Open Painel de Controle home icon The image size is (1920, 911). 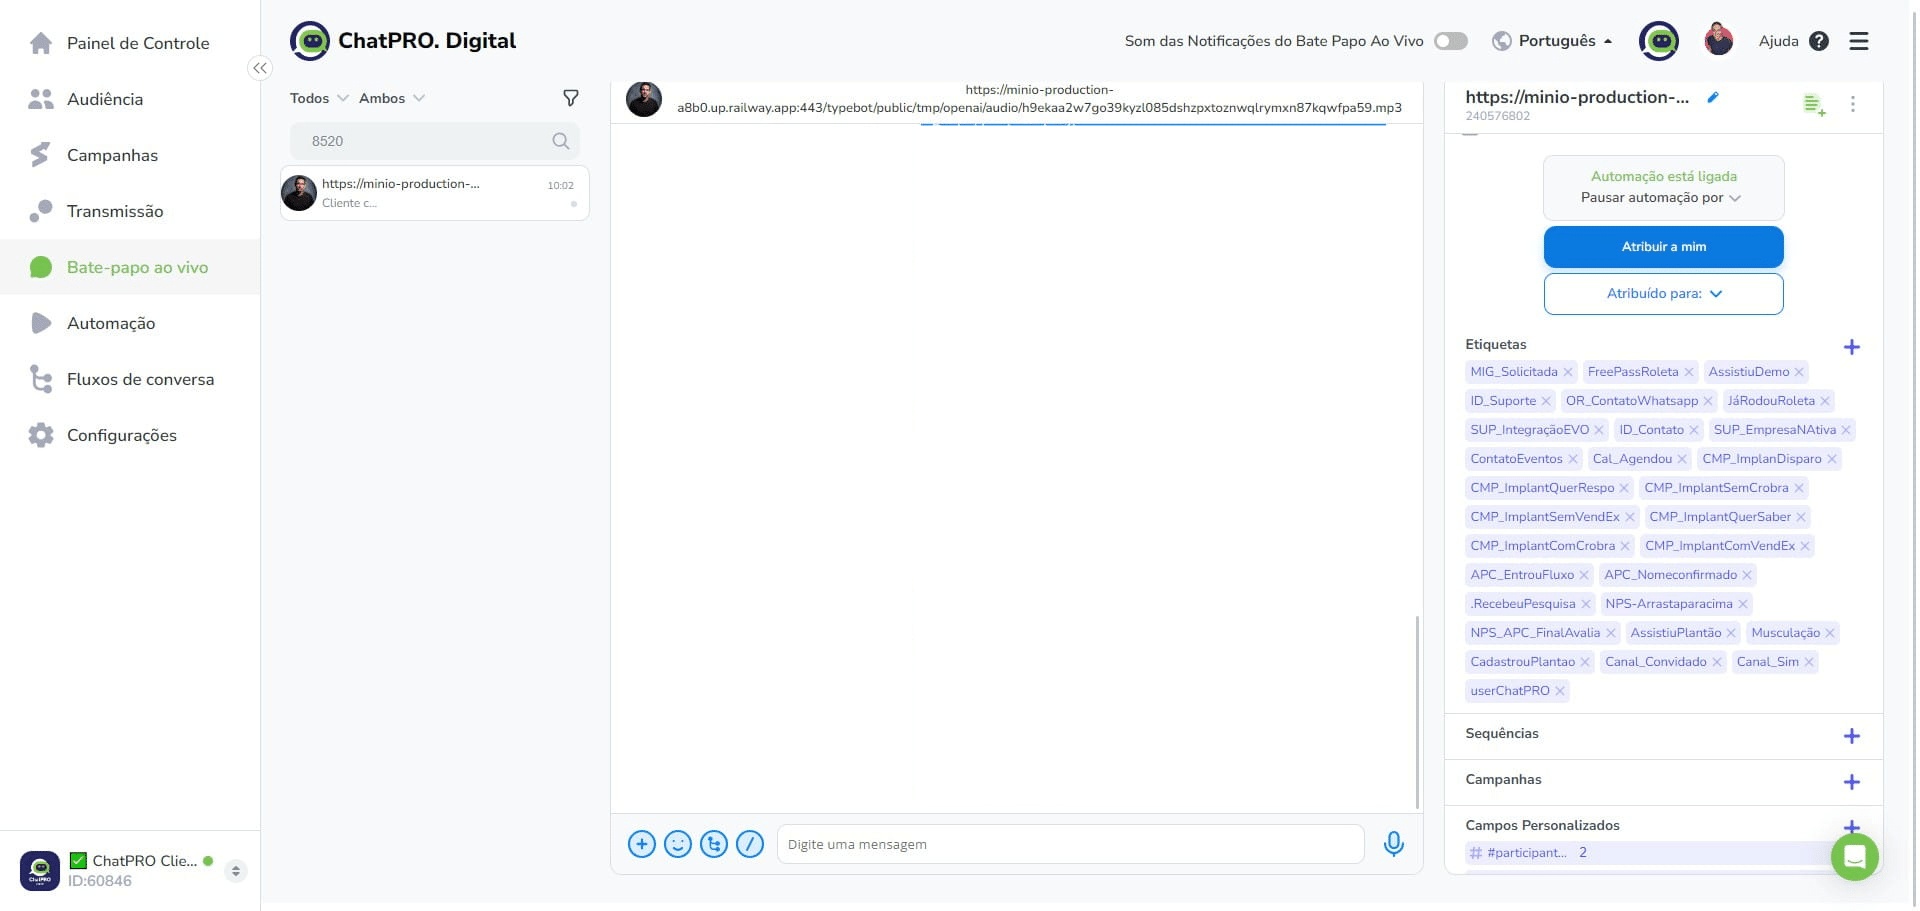(x=41, y=43)
